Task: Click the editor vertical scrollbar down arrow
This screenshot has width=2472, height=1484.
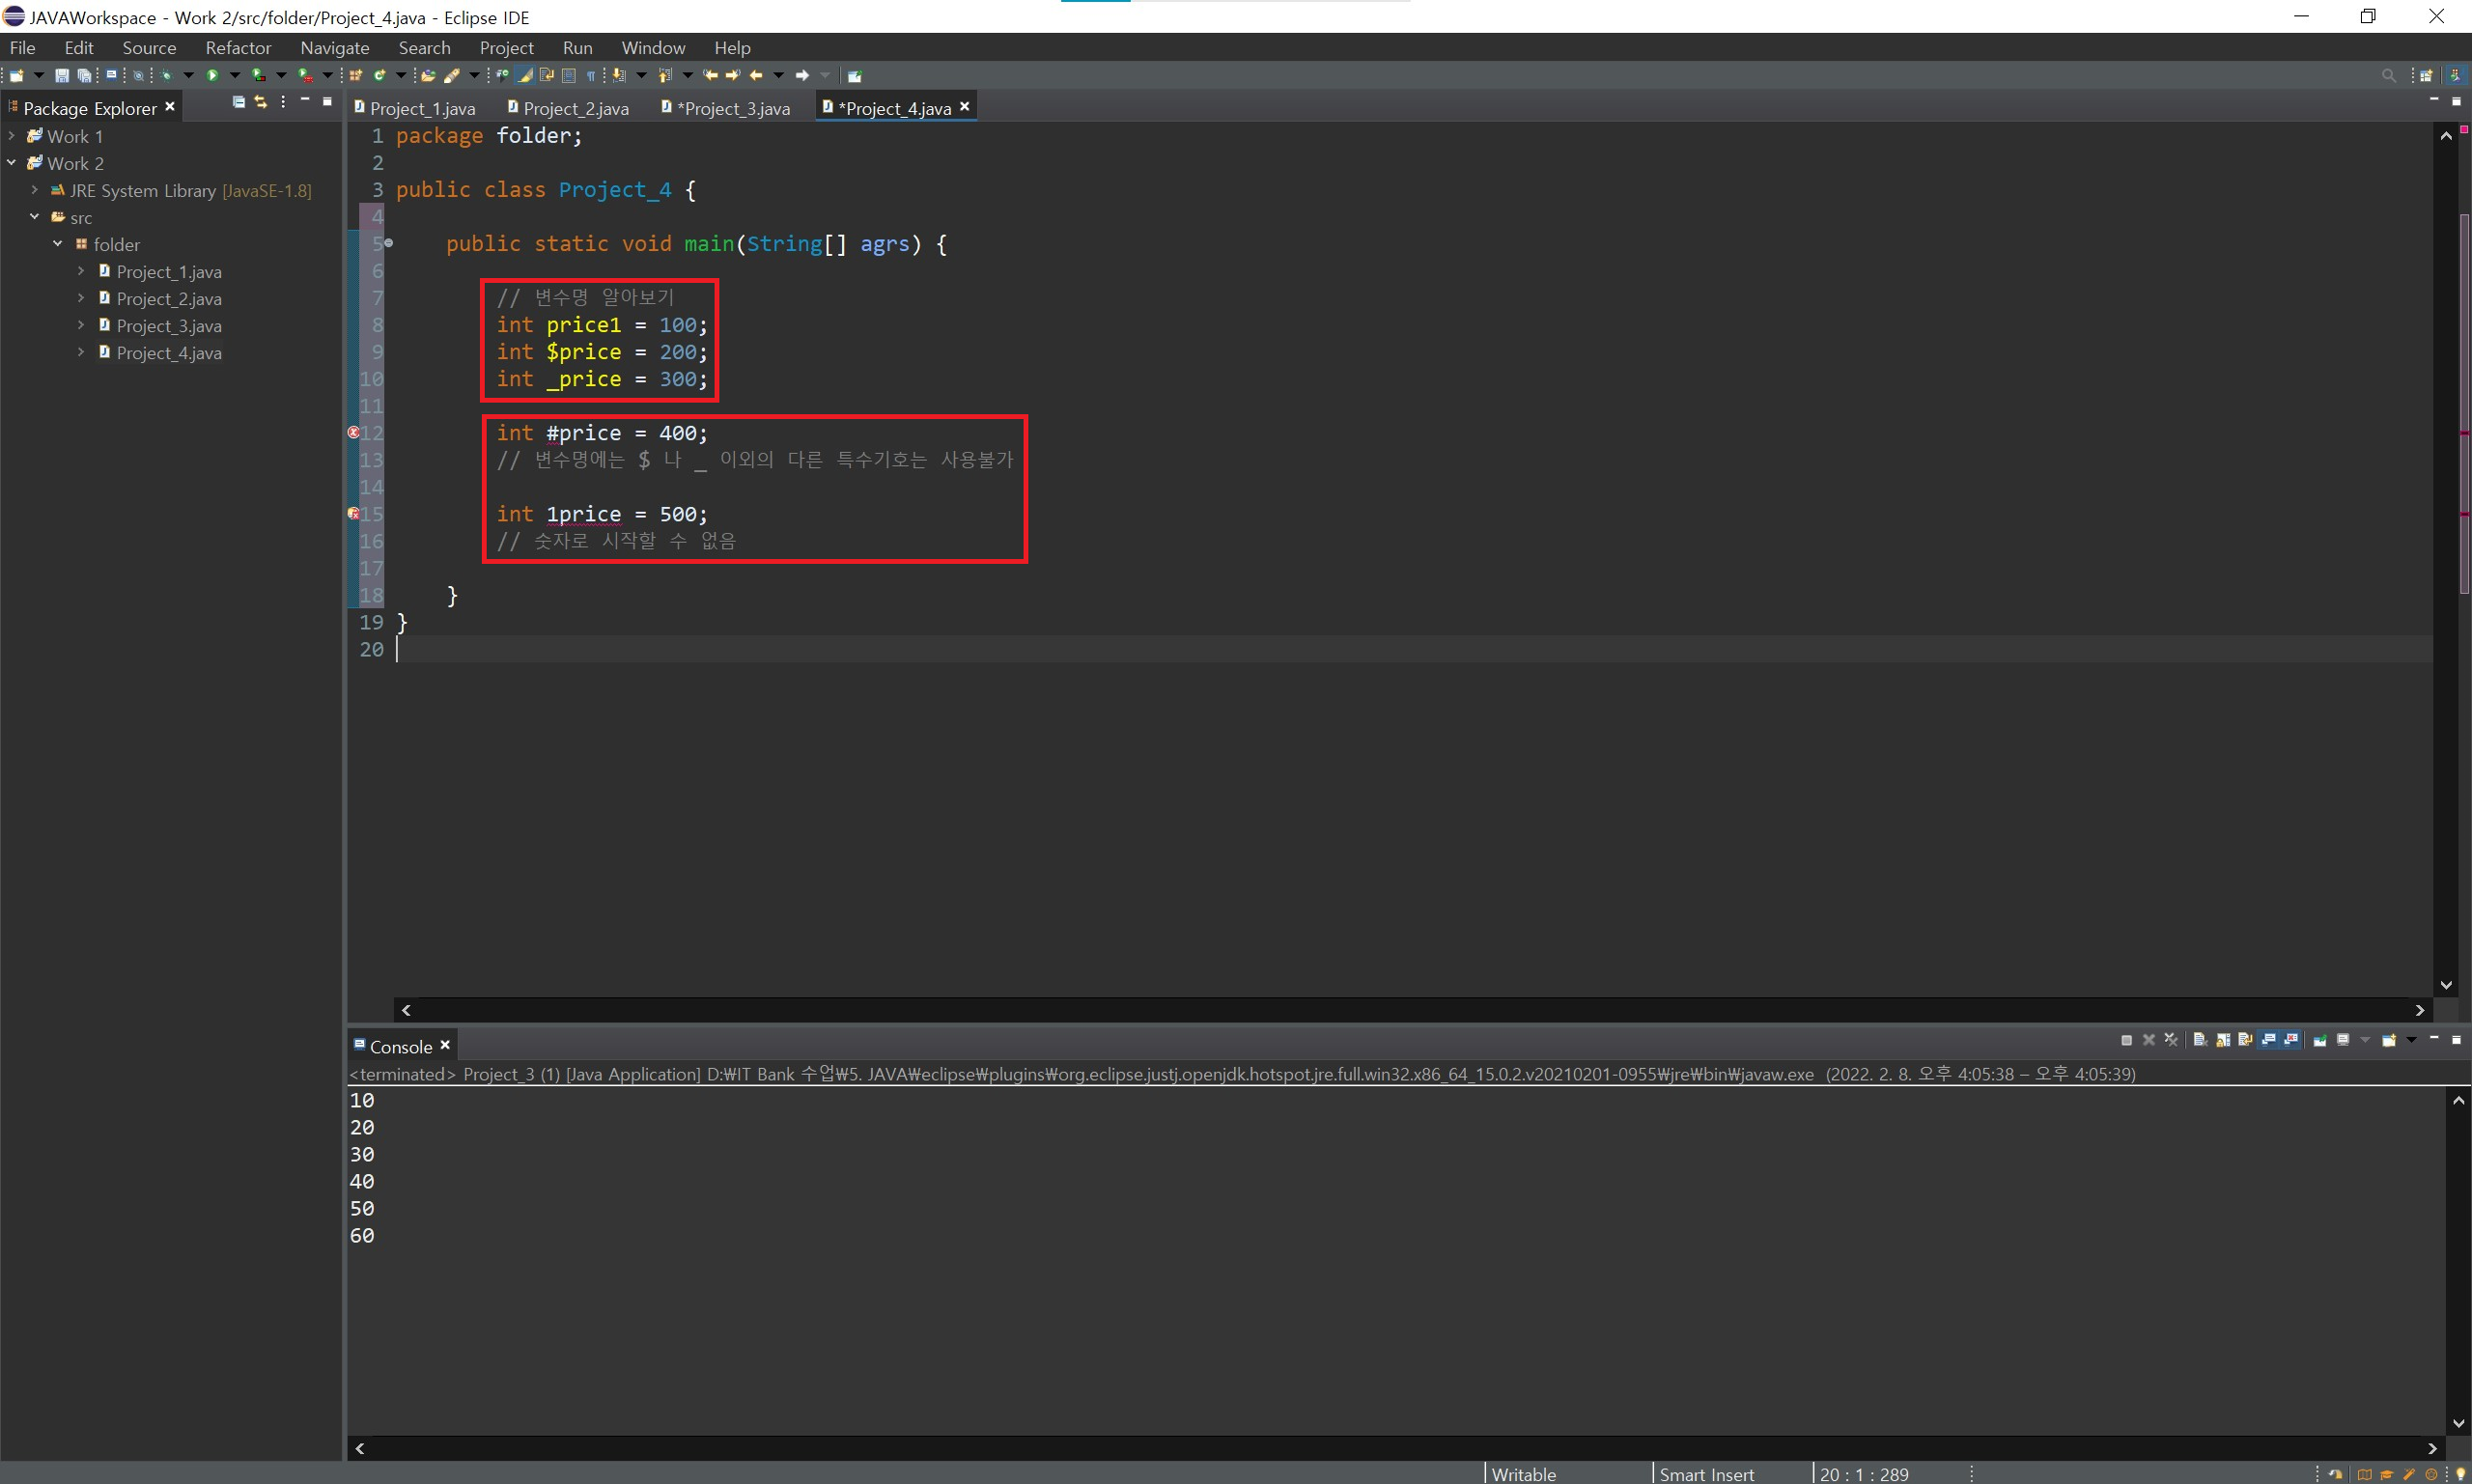Action: (2446, 986)
